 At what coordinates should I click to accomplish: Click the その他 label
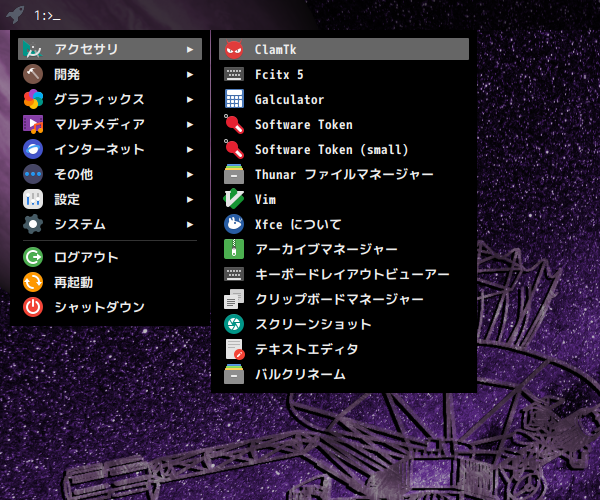(x=73, y=174)
